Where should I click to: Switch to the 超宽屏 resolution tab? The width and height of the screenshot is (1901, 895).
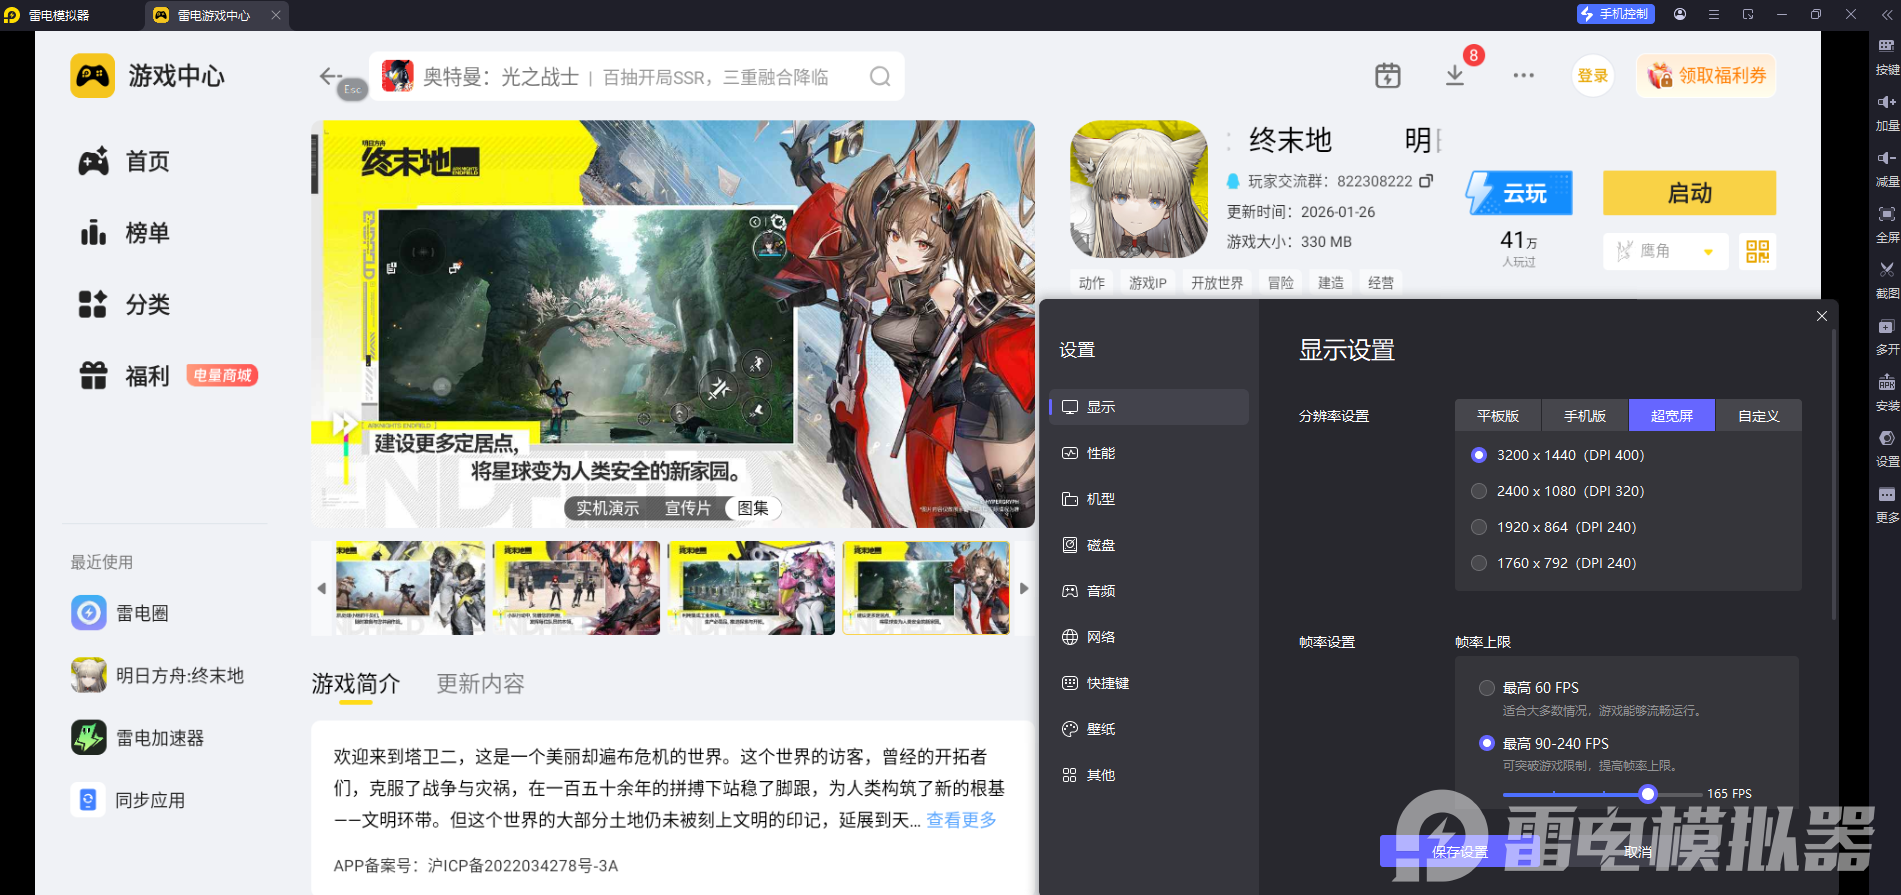[1672, 416]
